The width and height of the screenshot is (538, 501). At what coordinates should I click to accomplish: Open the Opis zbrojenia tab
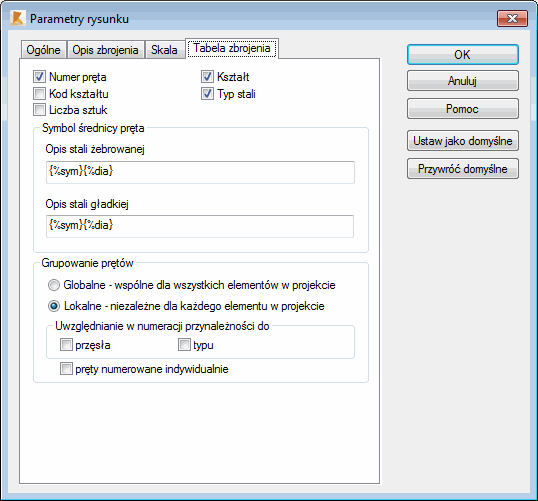click(x=105, y=50)
